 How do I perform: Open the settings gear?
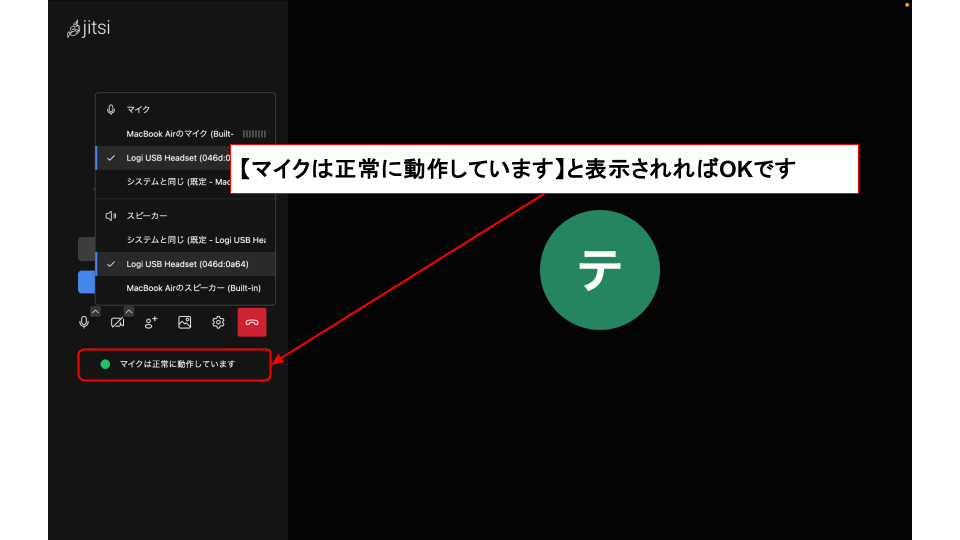pyautogui.click(x=218, y=323)
